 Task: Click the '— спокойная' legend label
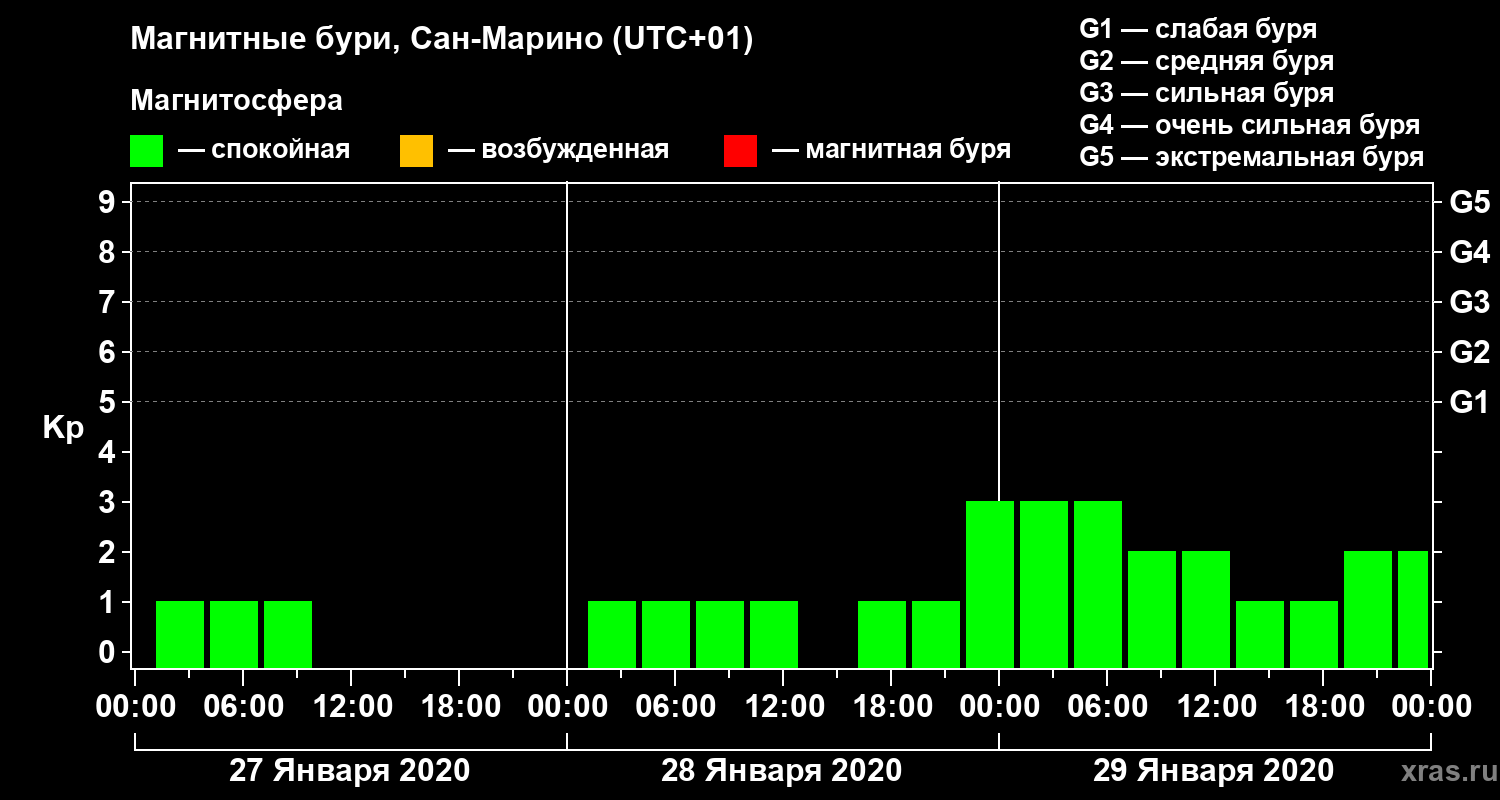coord(264,150)
